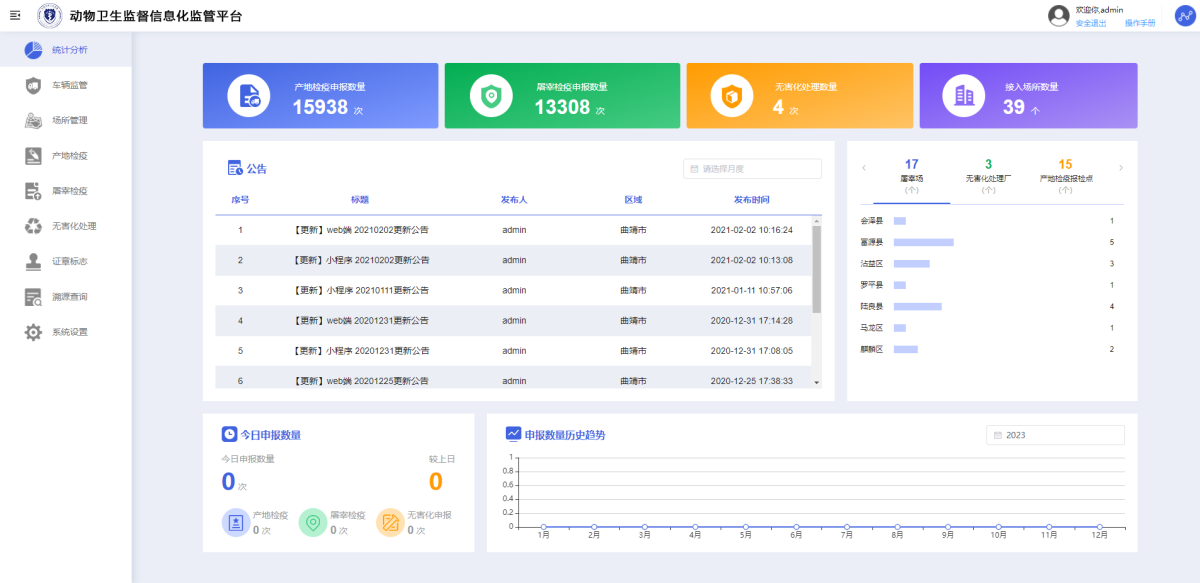
Task: Select the 场所管理 place management sidebar icon
Action: tap(31, 120)
